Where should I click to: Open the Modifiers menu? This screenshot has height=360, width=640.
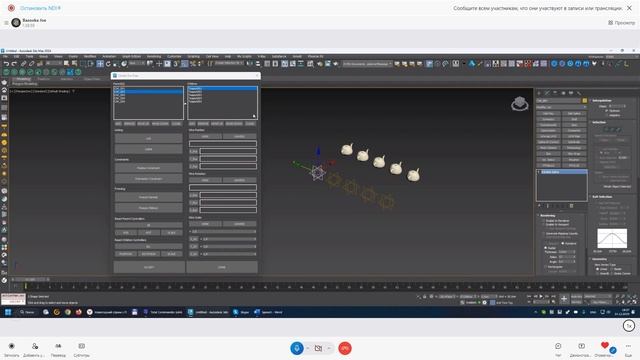(90, 56)
